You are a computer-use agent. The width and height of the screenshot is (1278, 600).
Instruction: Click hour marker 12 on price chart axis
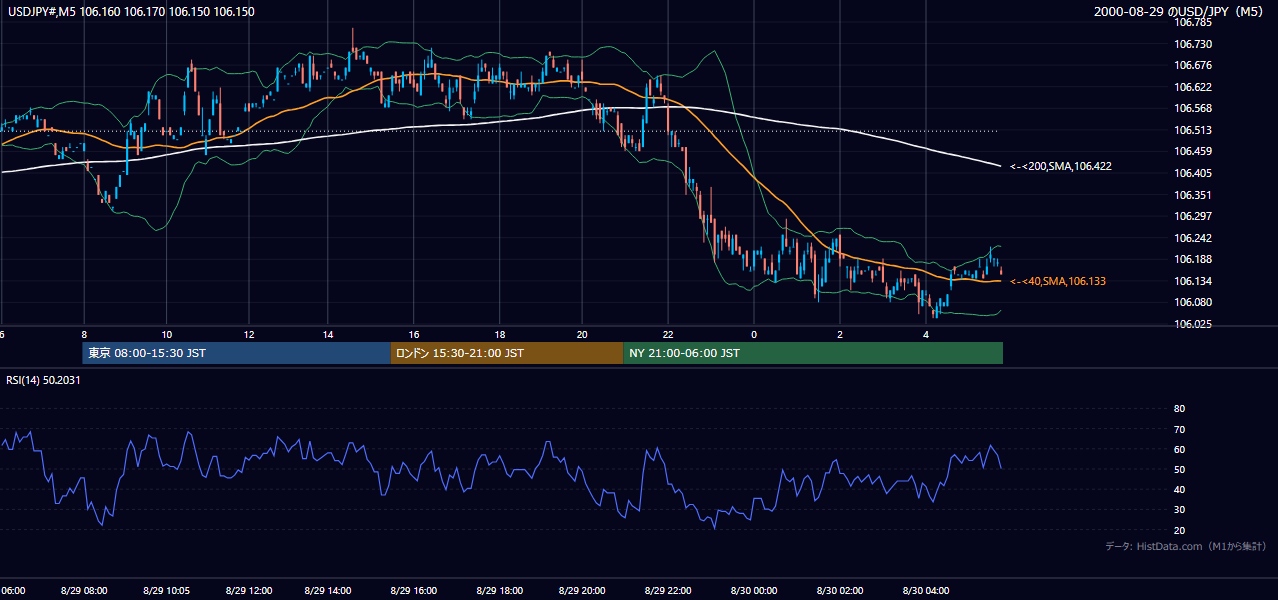click(x=249, y=334)
